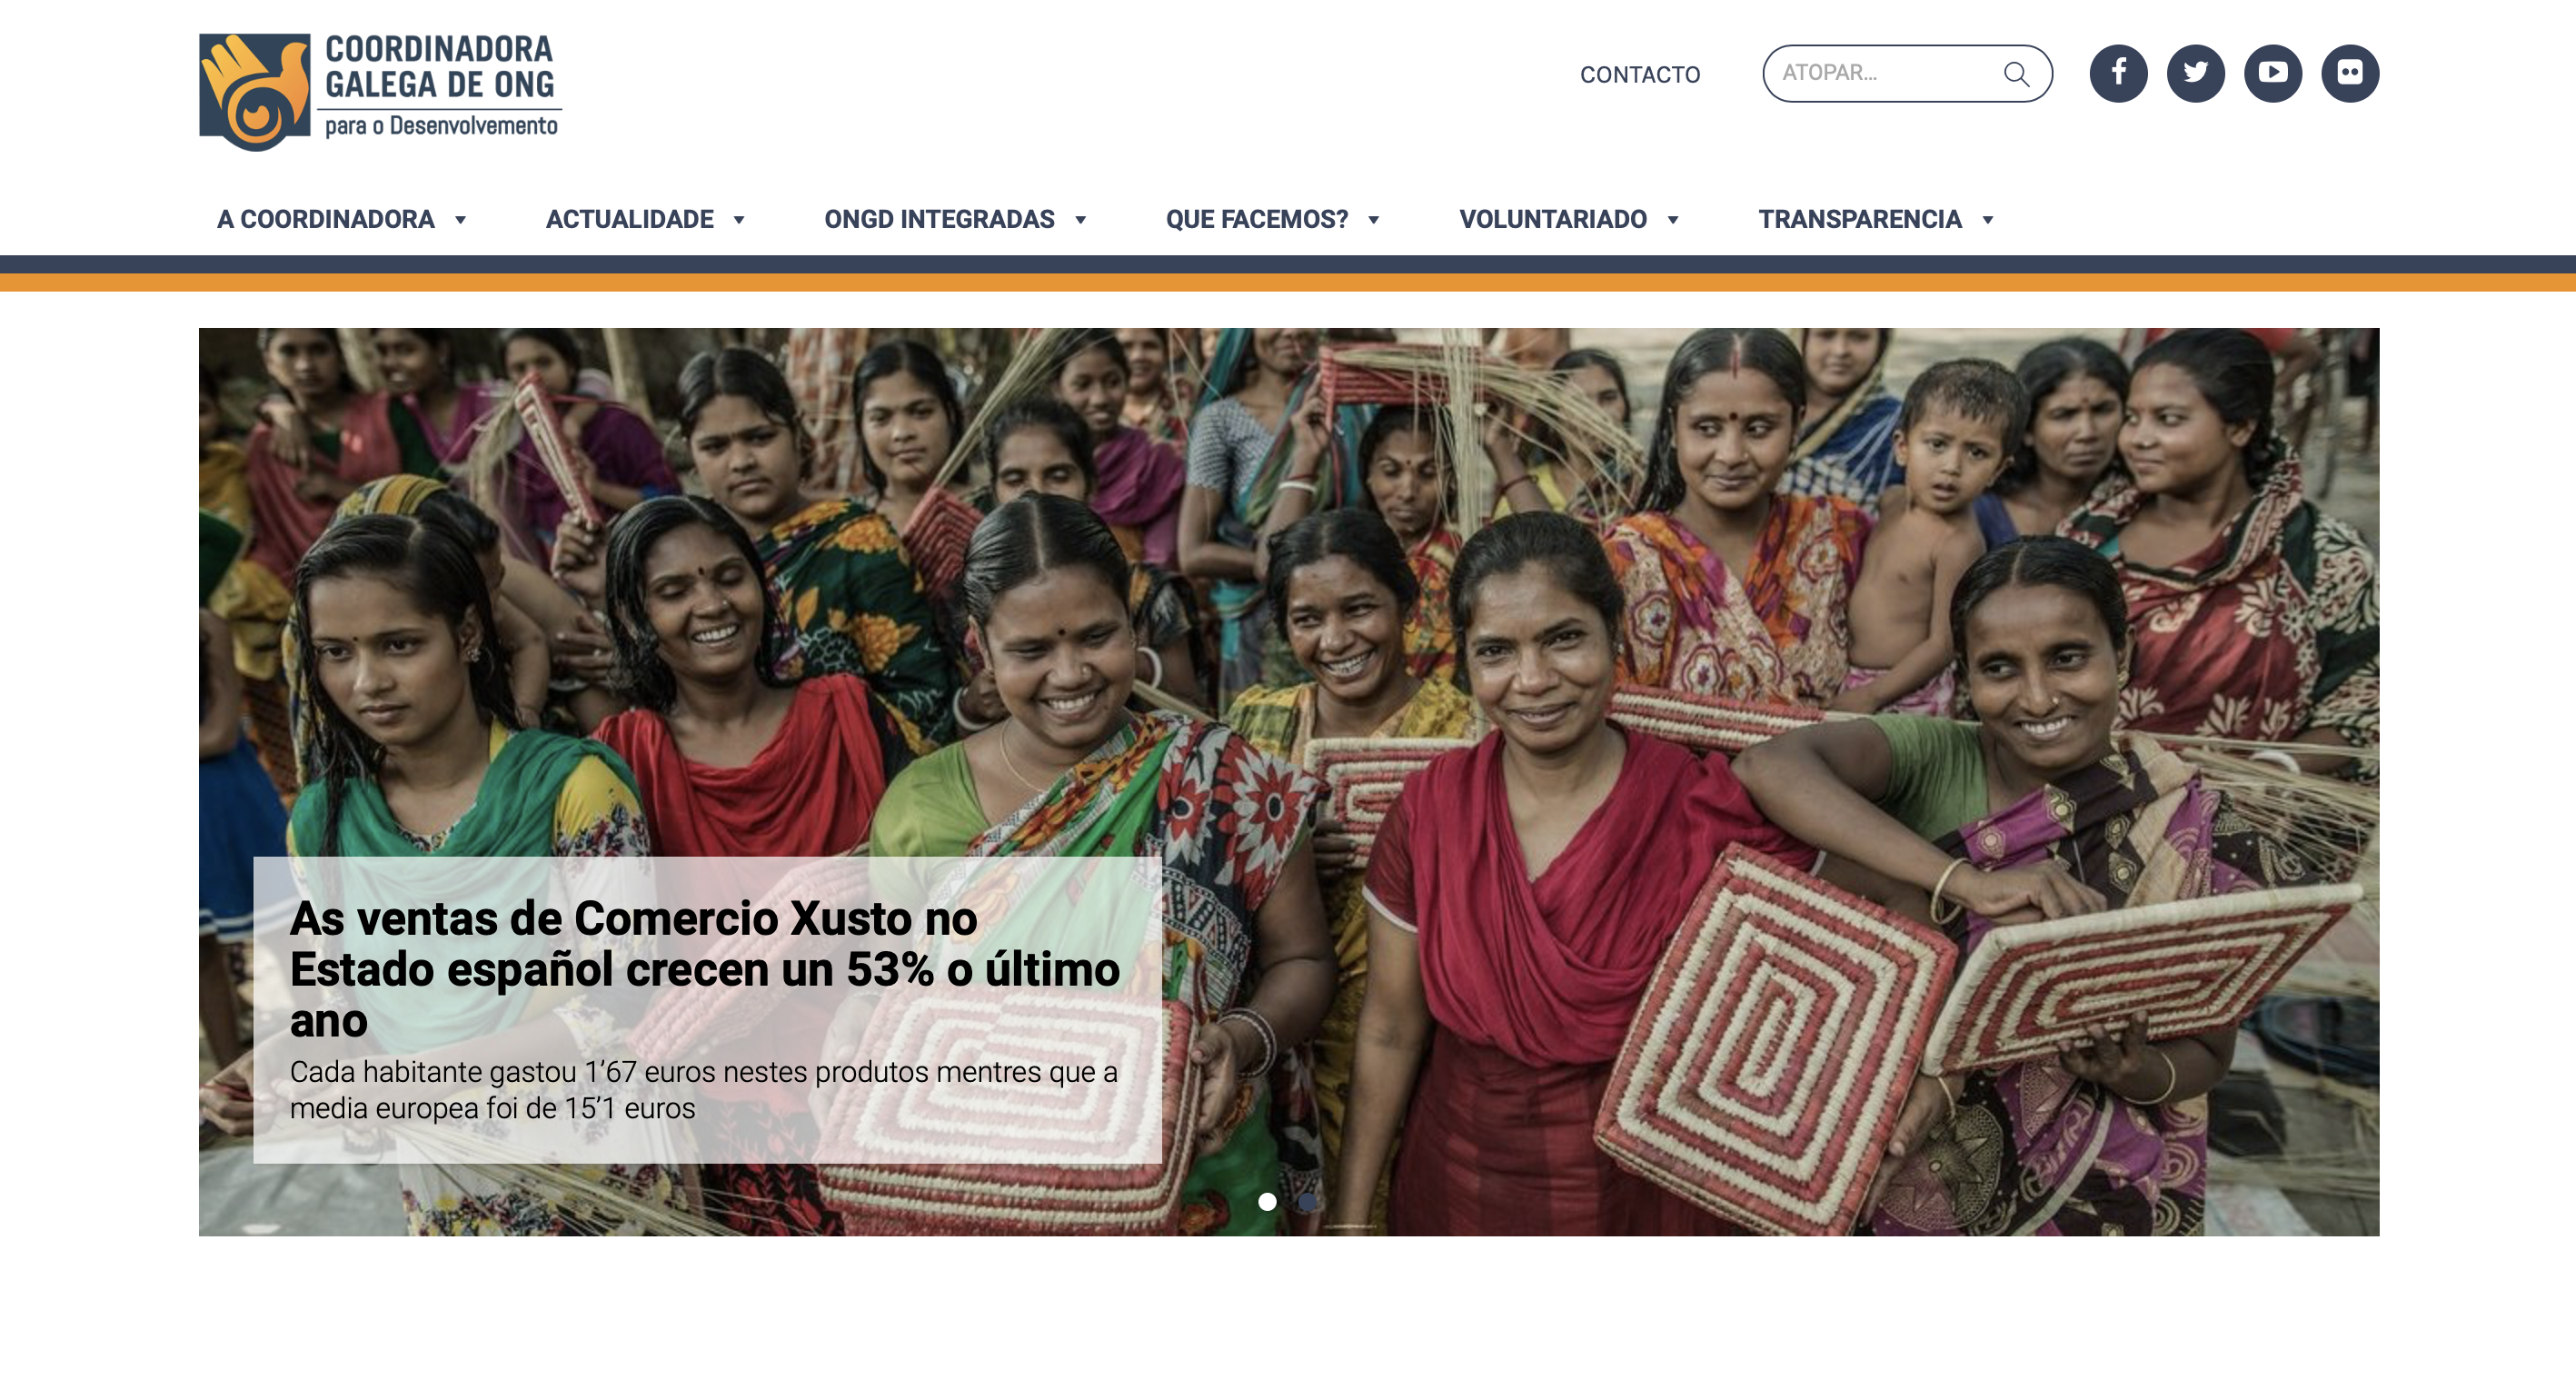
Task: Click the search magnifier icon
Action: coord(2016,74)
